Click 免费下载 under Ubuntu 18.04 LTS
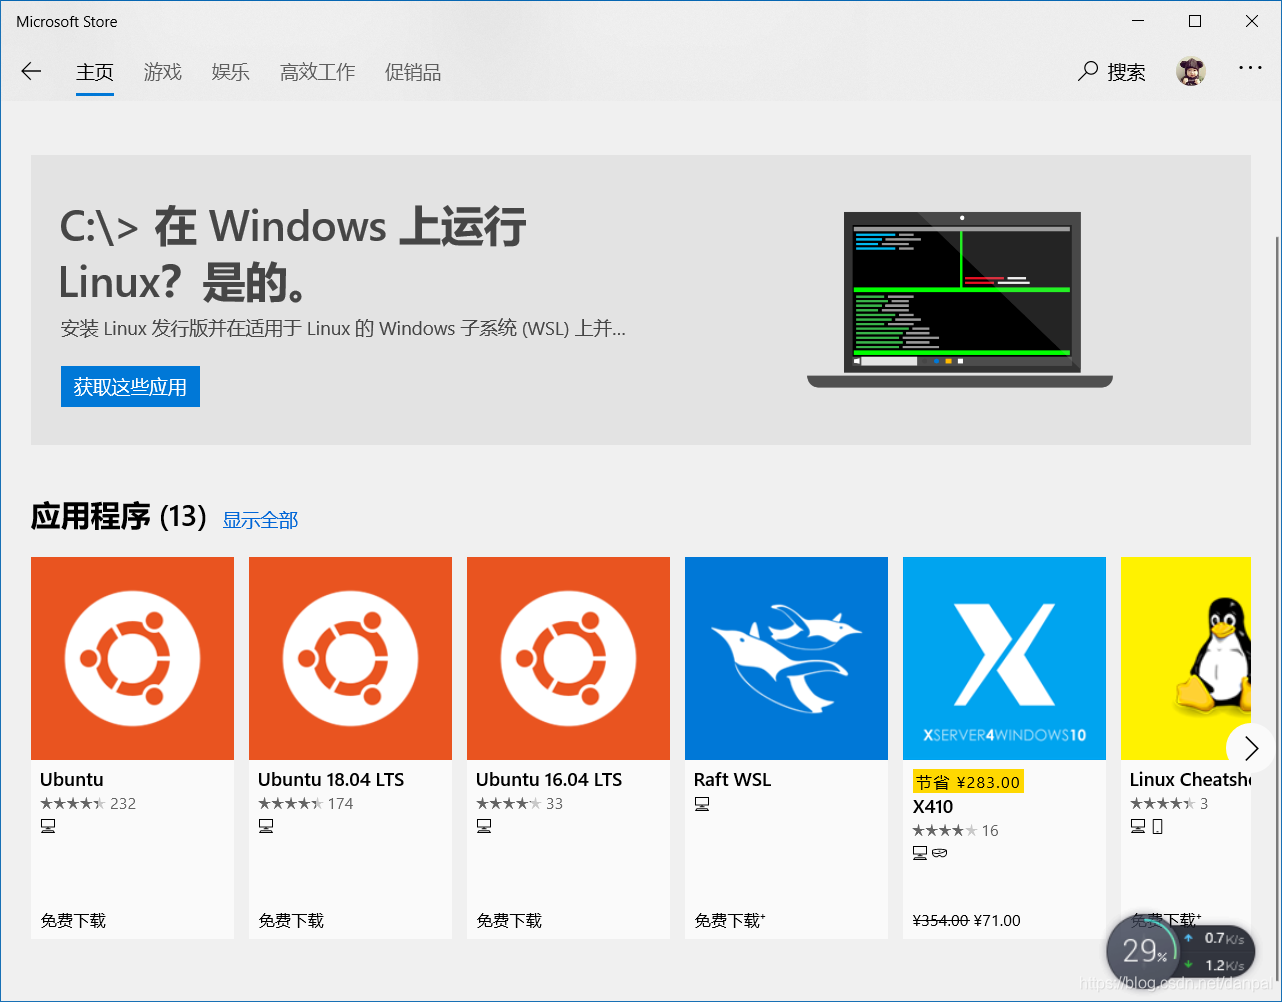Image resolution: width=1282 pixels, height=1002 pixels. (291, 921)
